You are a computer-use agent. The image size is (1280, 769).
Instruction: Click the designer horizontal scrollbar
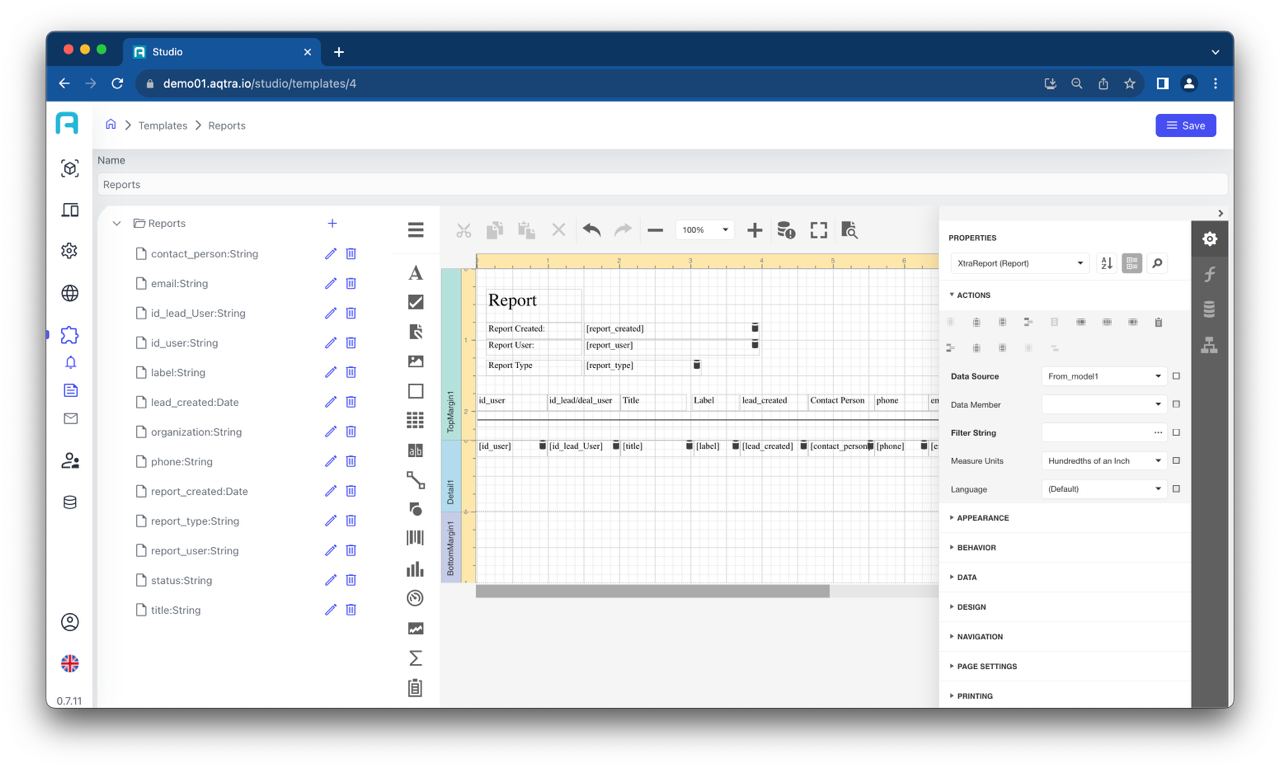click(x=652, y=591)
